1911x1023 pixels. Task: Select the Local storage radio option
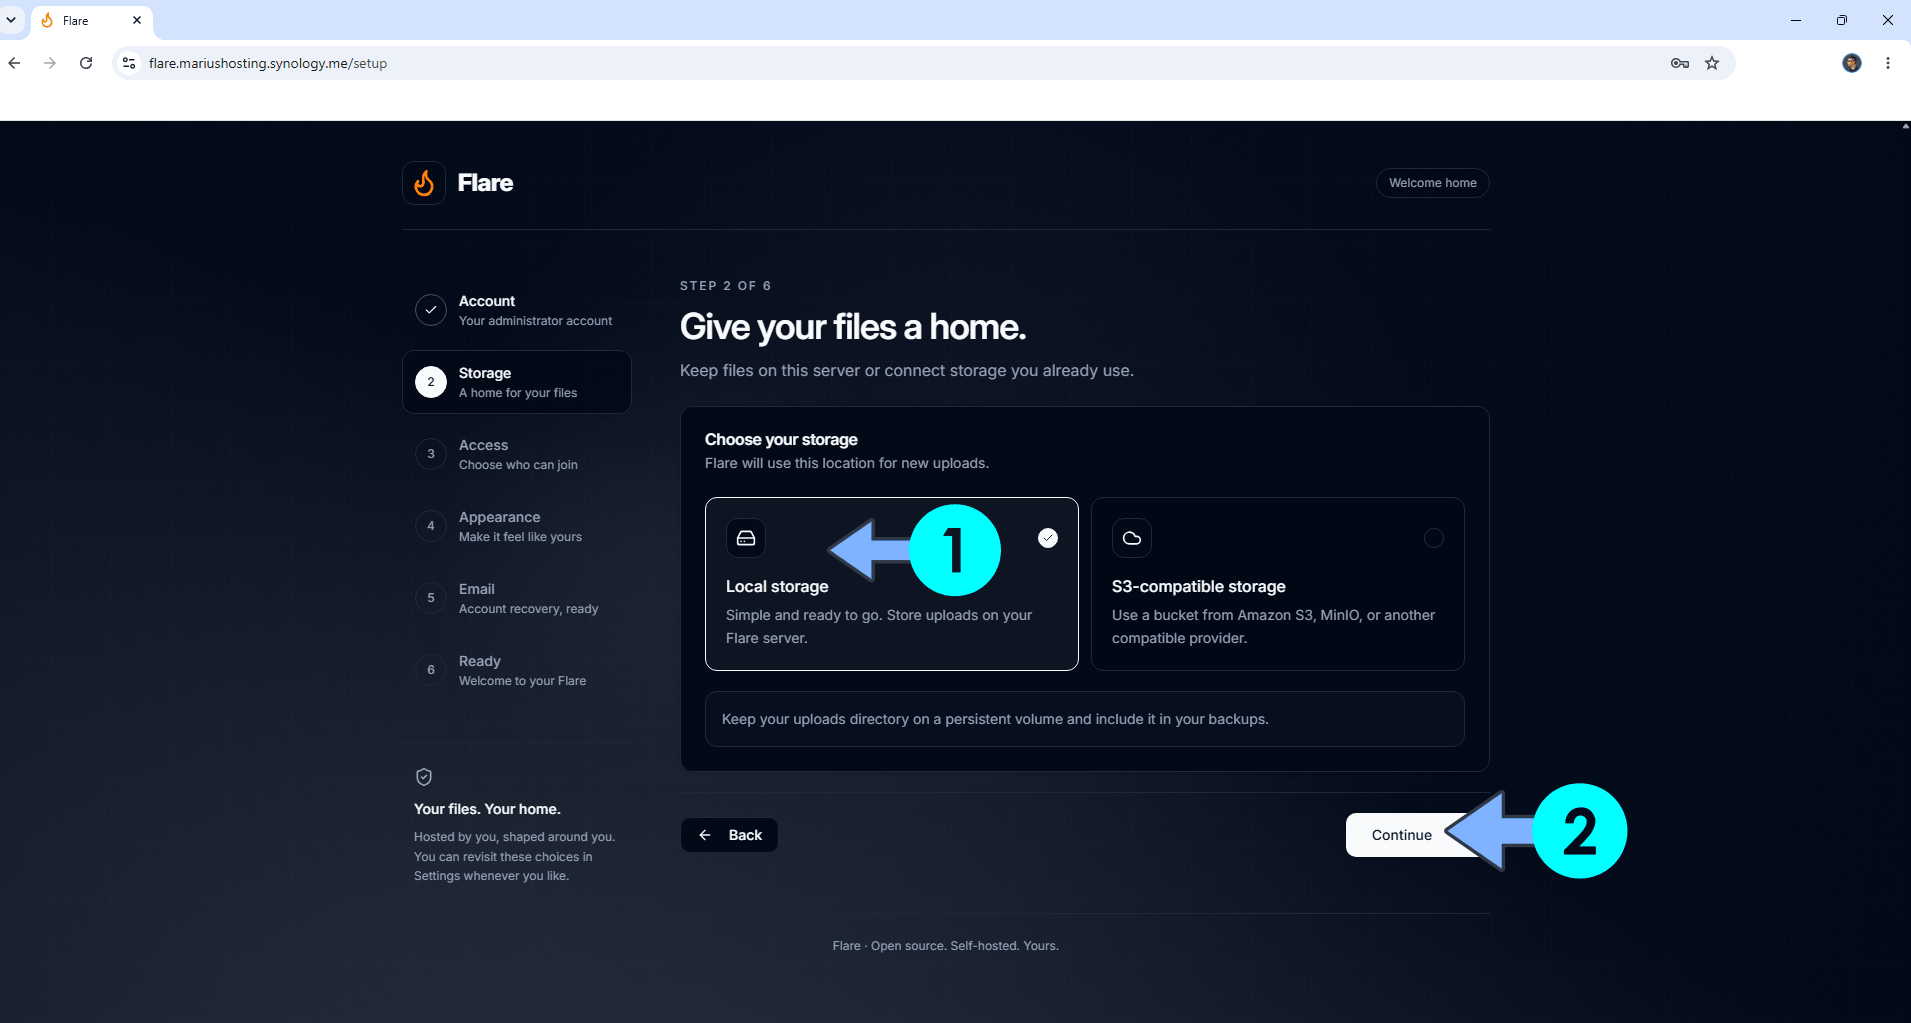pyautogui.click(x=1048, y=538)
